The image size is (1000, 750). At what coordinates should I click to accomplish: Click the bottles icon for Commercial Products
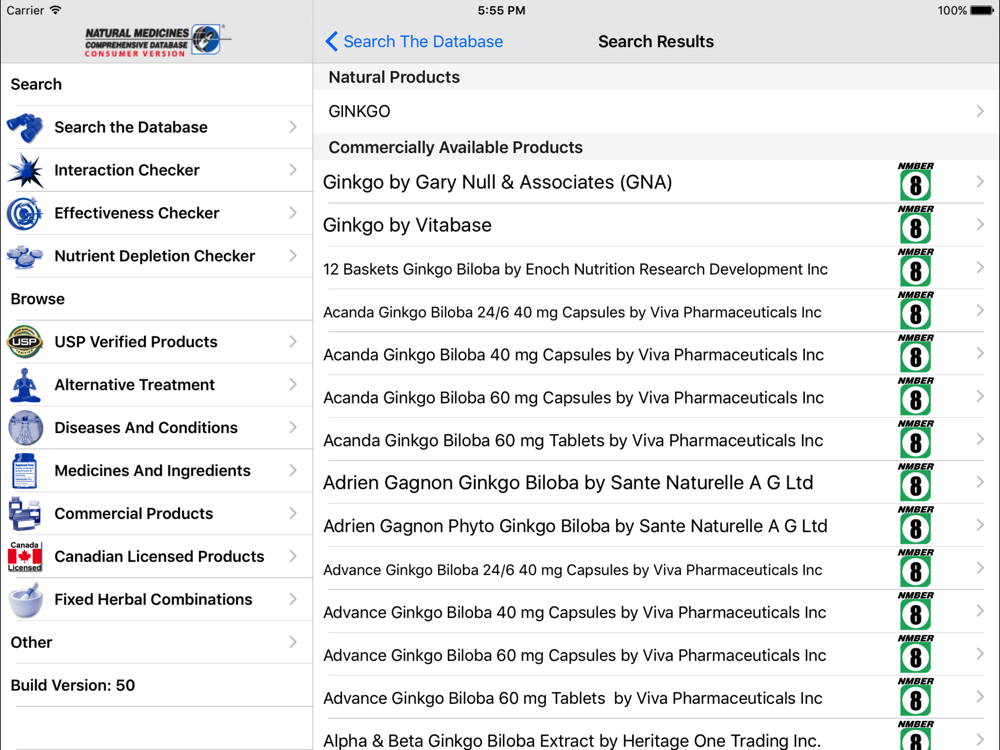(25, 514)
